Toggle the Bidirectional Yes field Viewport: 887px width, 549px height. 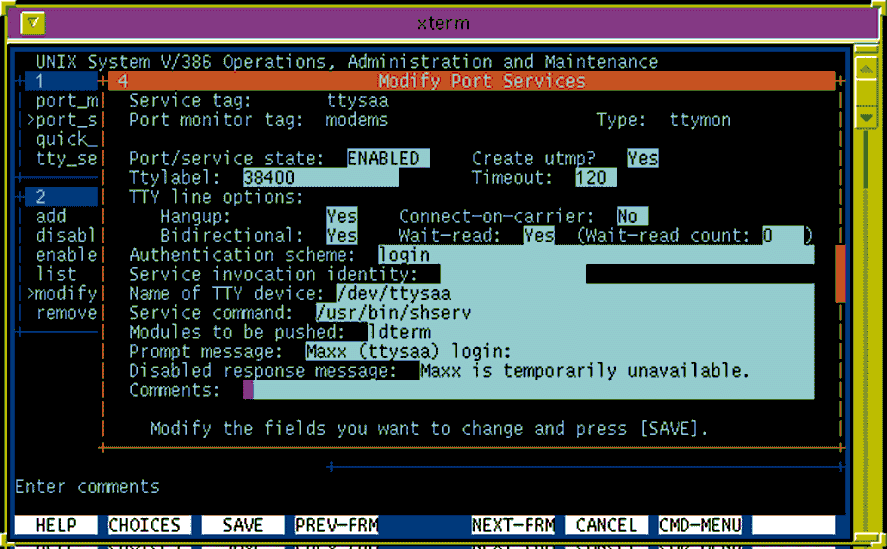341,235
